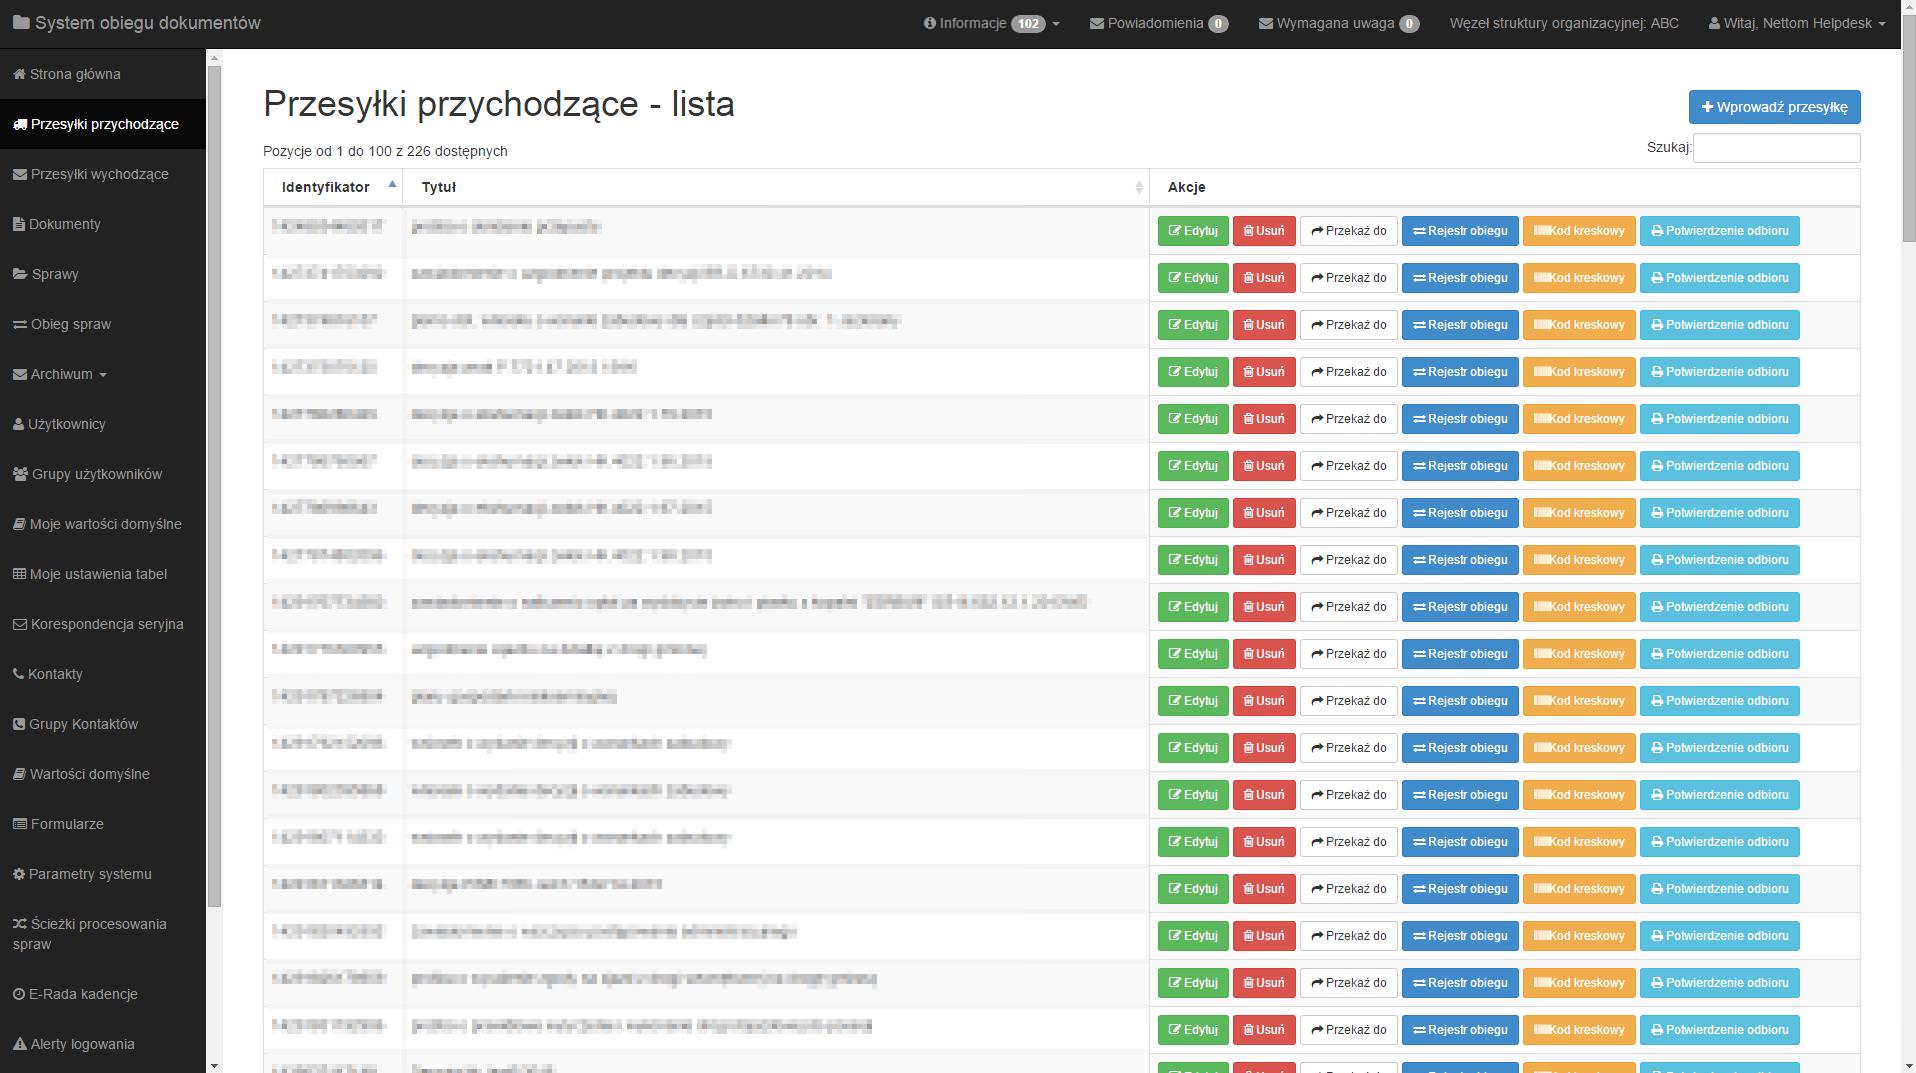The image size is (1916, 1073).
Task: Click the clock icon for E-Rada kadencje
Action: click(x=19, y=994)
